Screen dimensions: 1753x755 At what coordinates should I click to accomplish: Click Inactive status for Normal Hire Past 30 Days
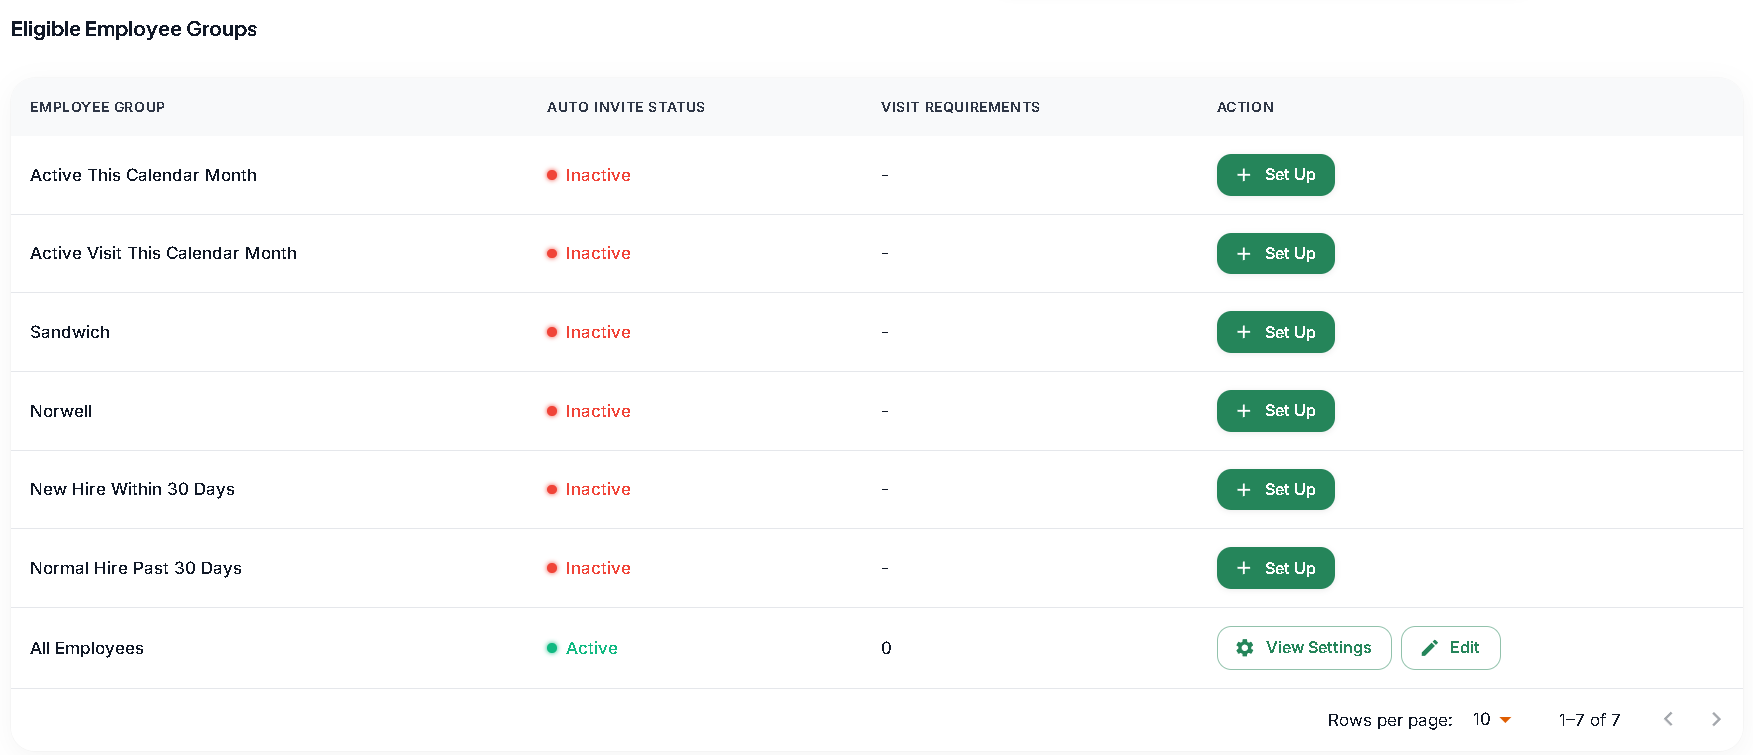(588, 568)
